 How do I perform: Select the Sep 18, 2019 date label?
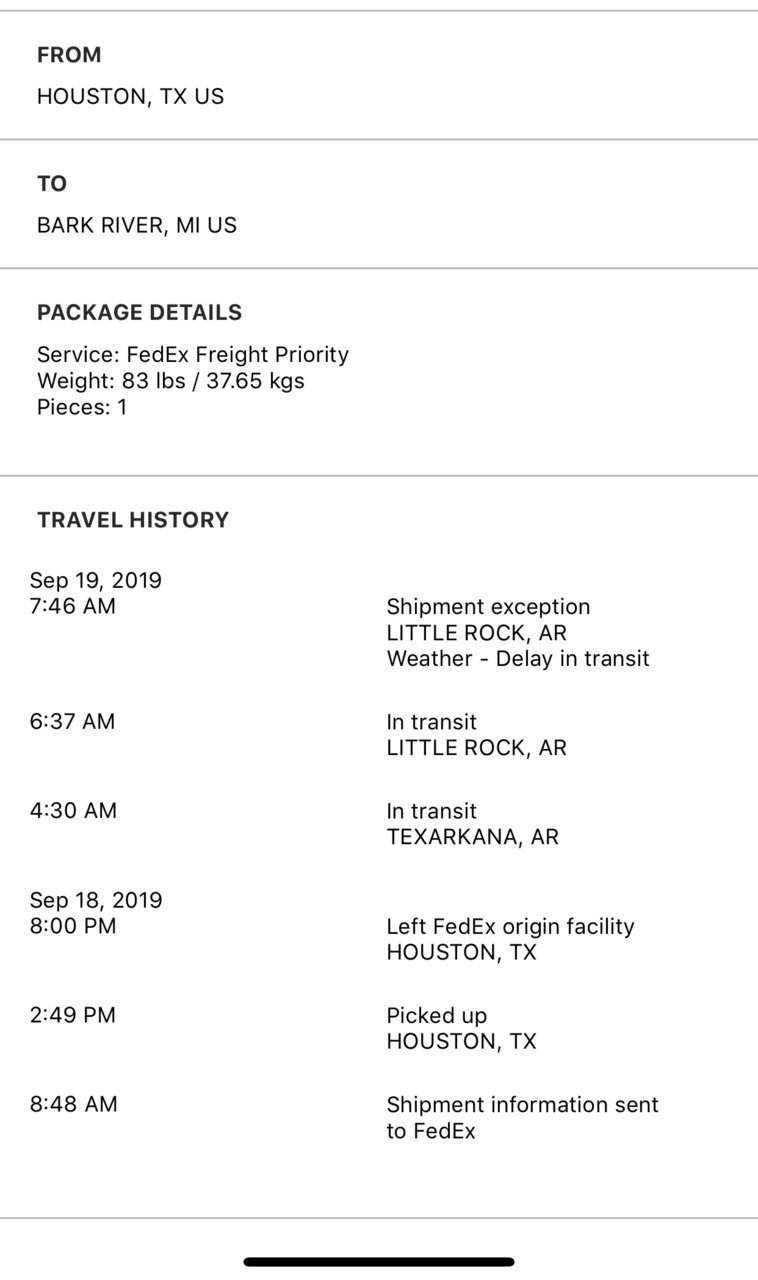[x=96, y=900]
